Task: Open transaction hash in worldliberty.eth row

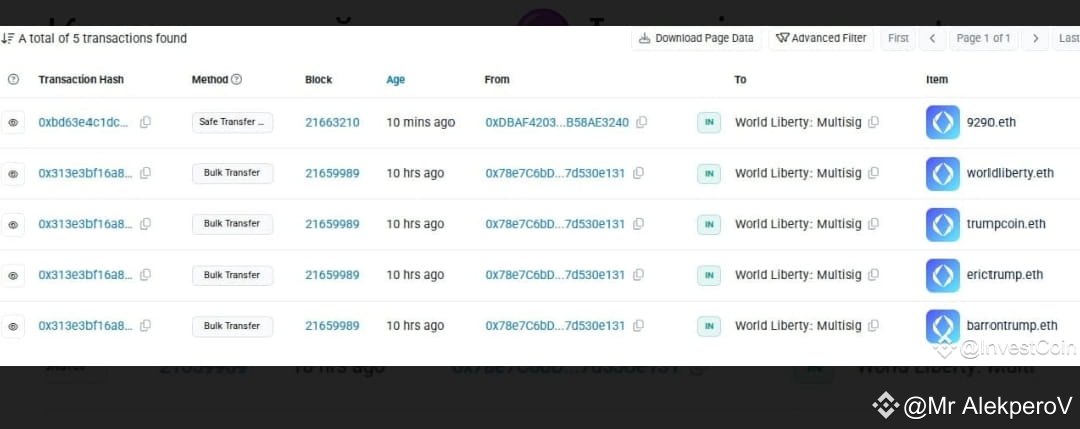Action: tap(85, 174)
